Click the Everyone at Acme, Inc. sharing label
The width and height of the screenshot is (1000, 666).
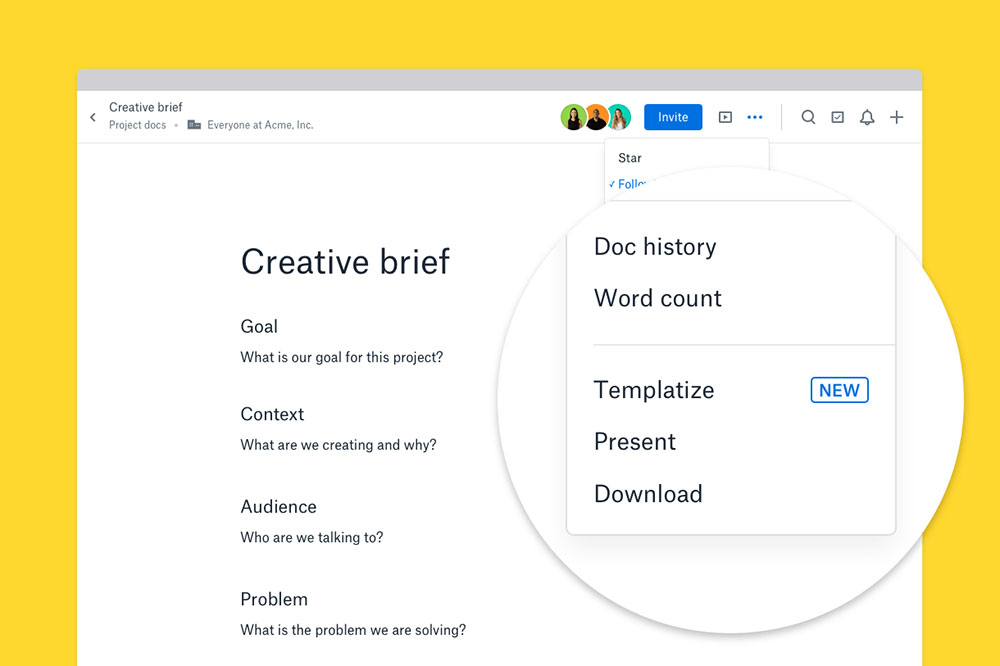pos(260,125)
